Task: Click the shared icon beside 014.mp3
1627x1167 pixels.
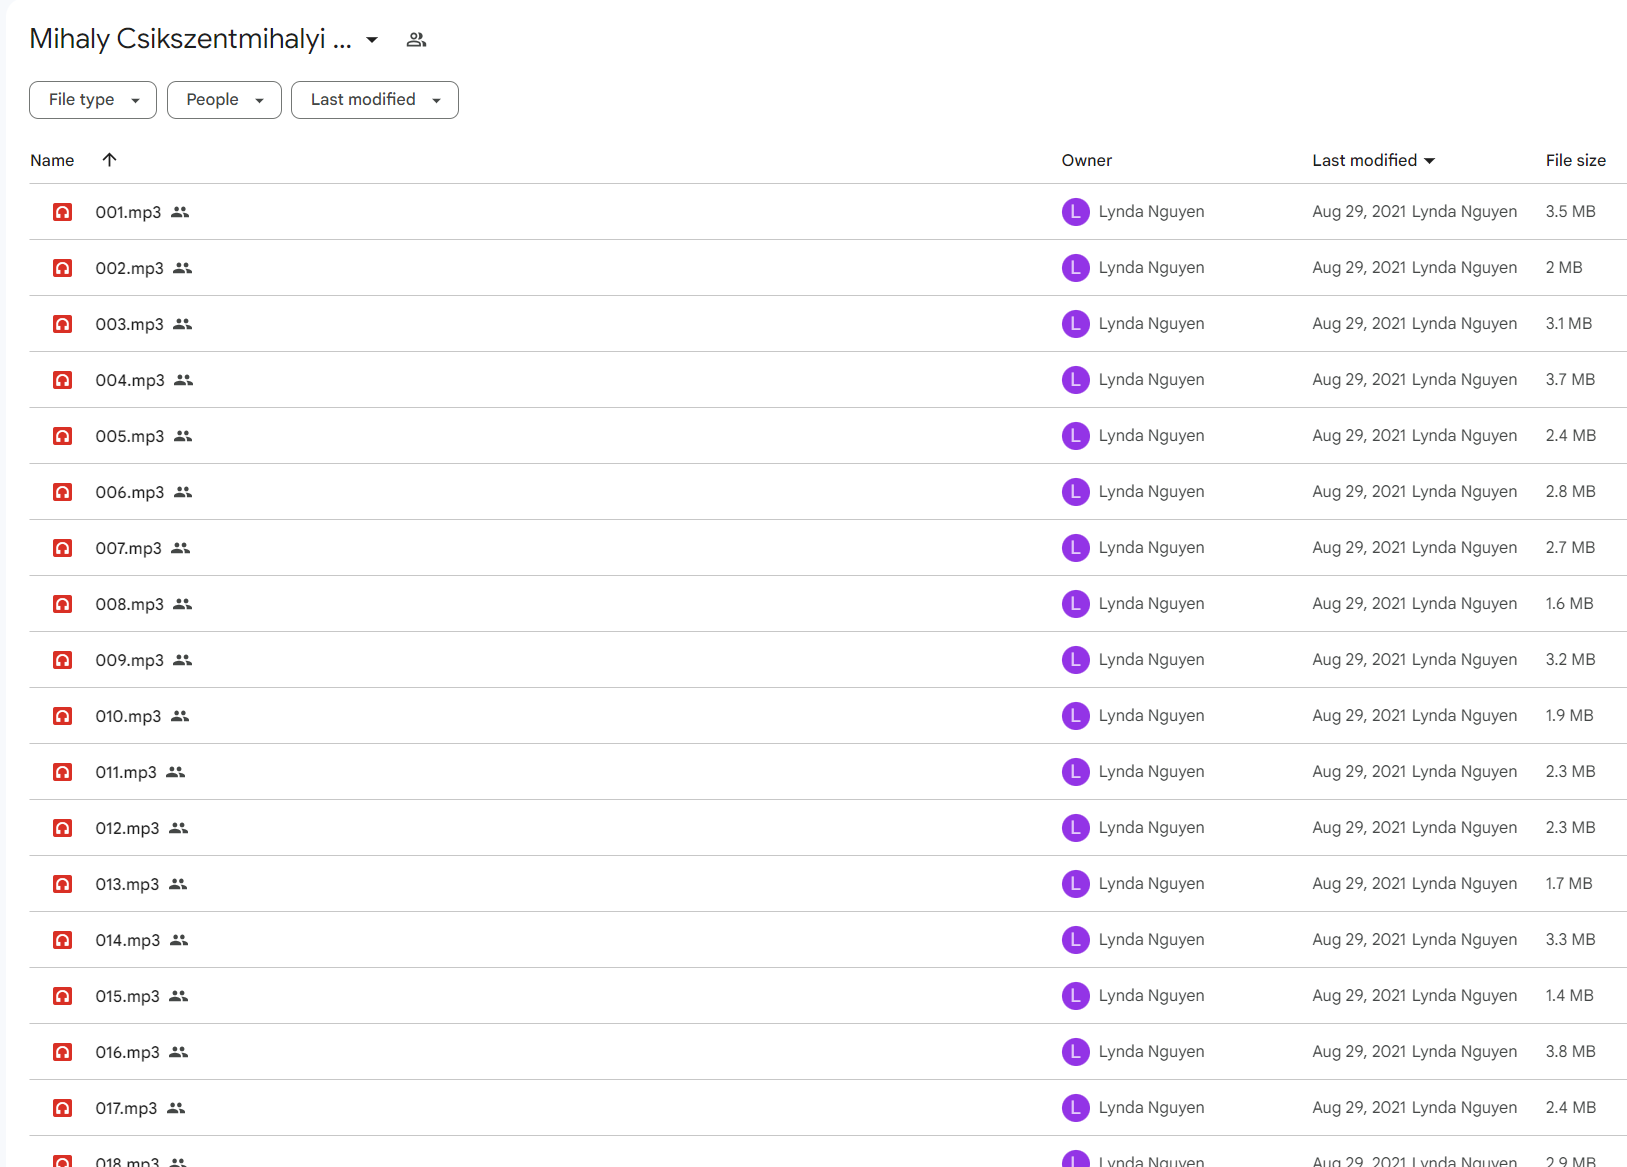Action: pyautogui.click(x=179, y=940)
